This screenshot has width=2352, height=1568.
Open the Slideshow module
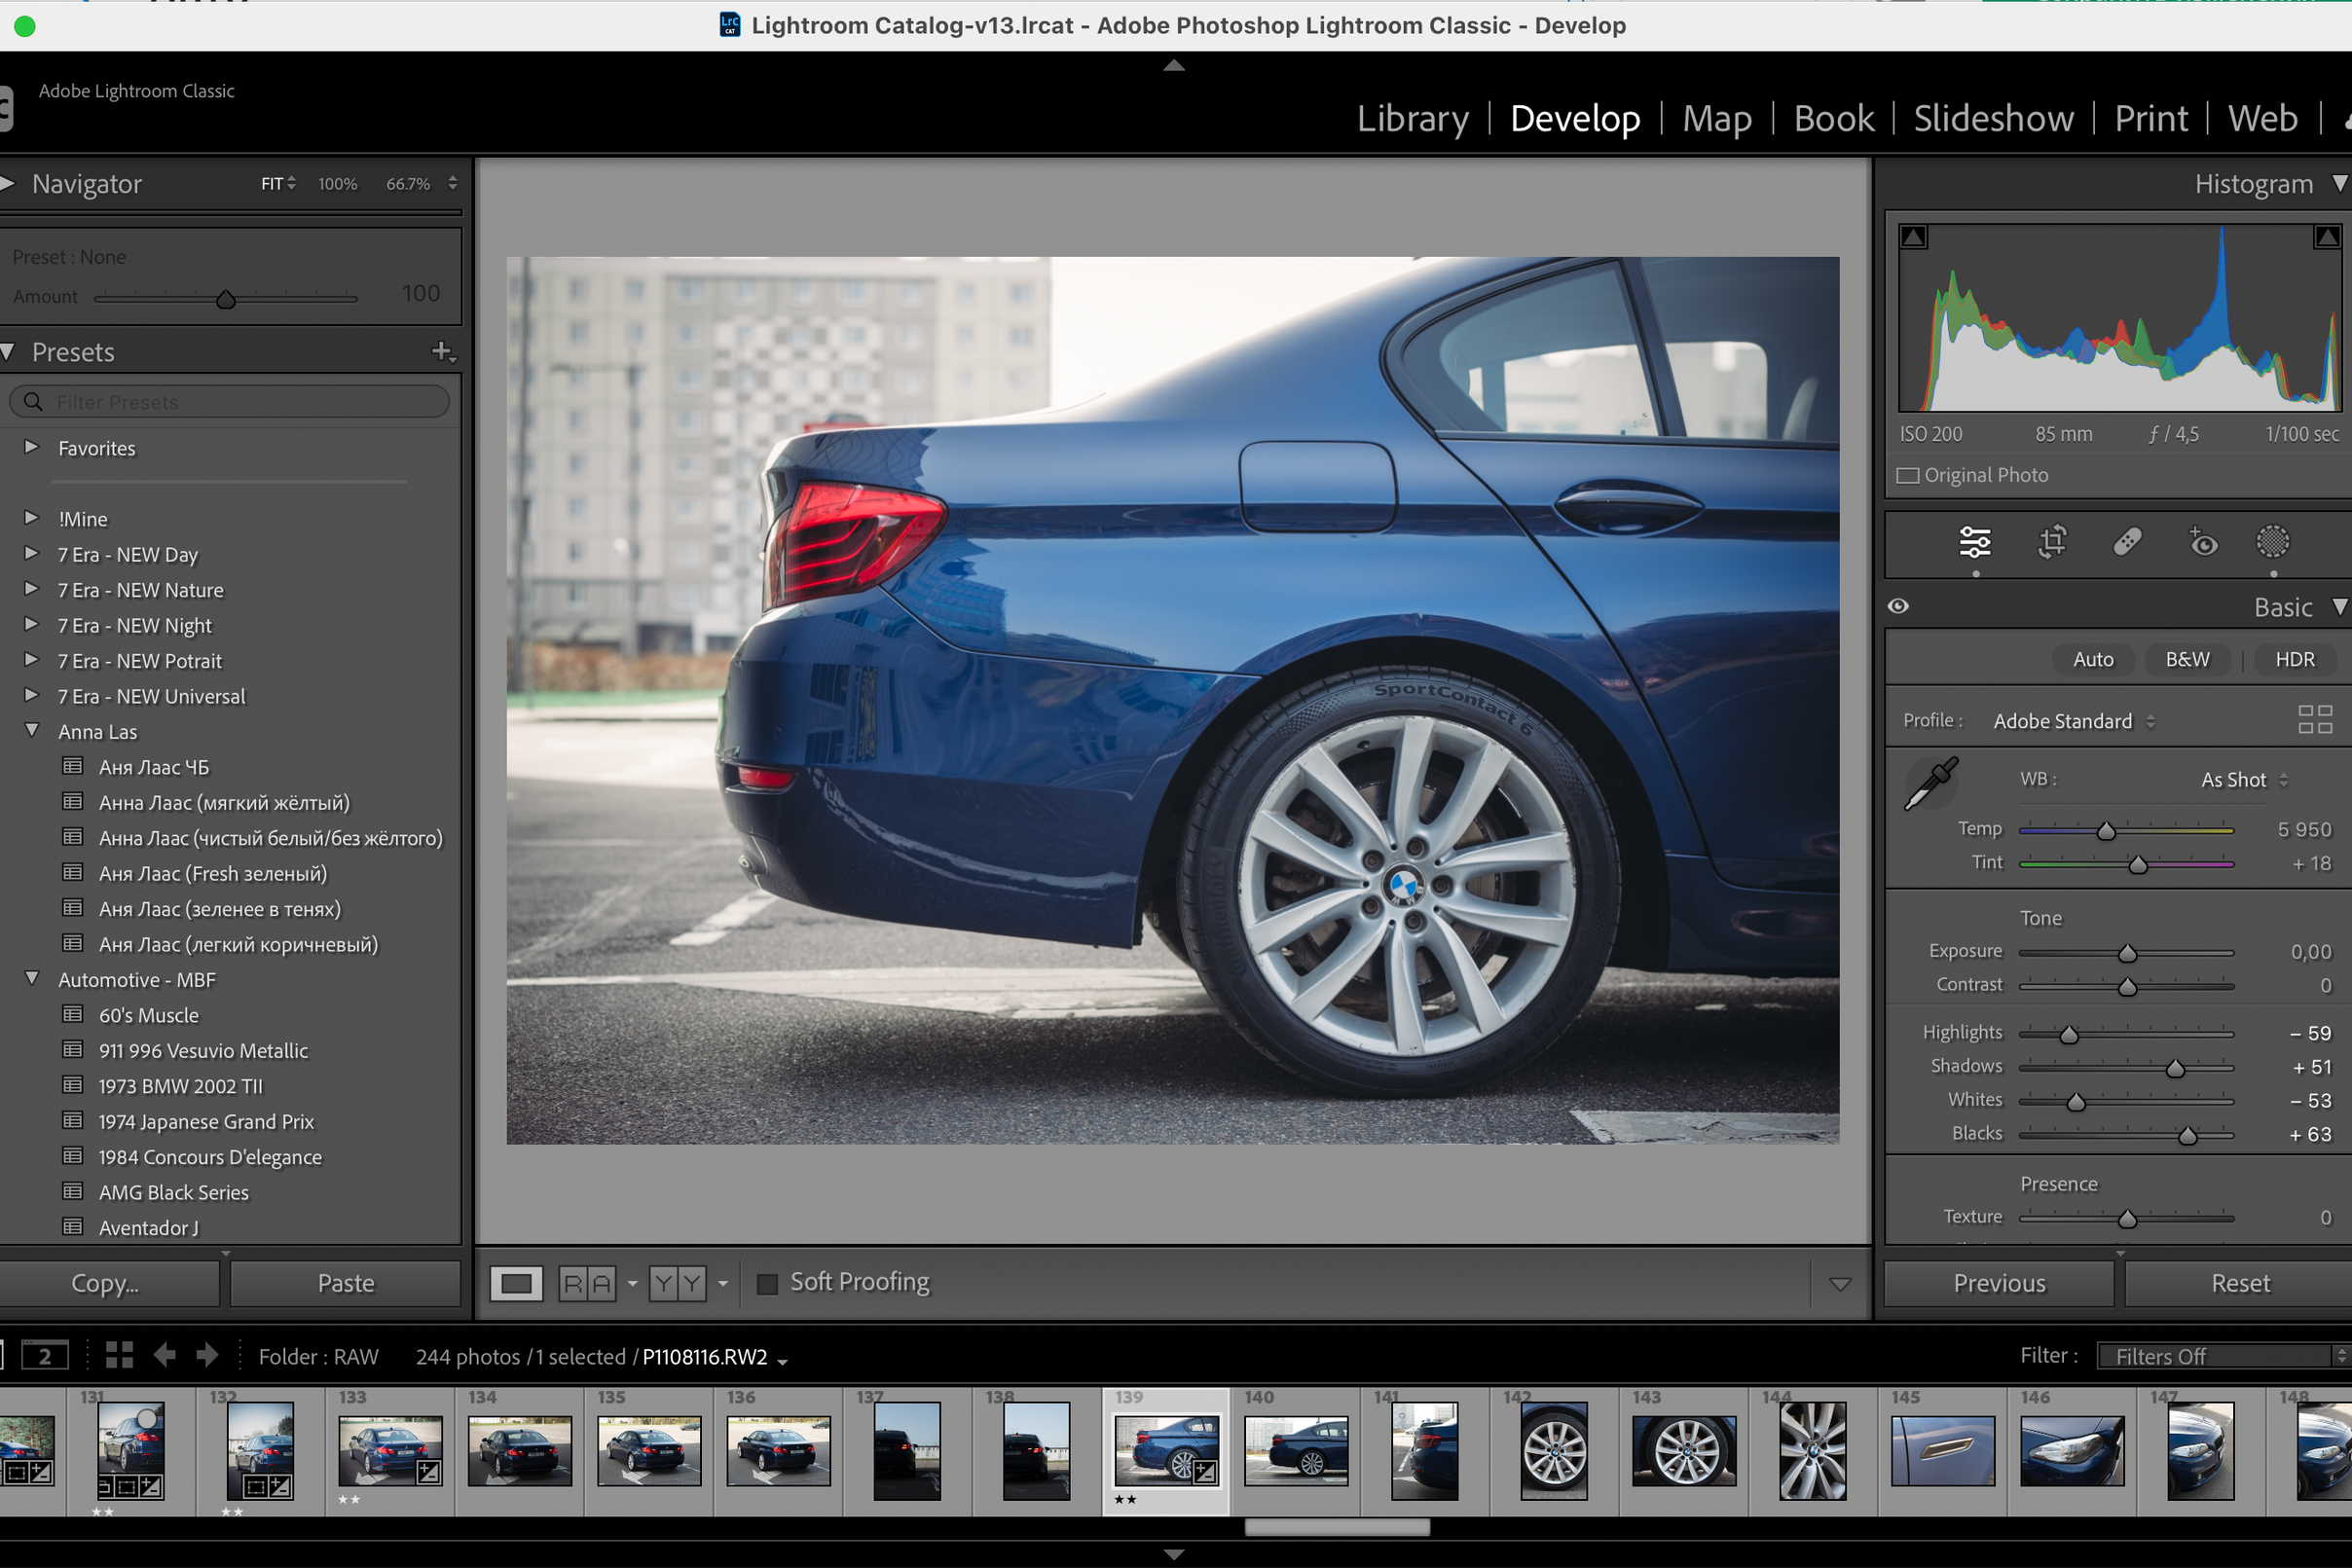click(x=1993, y=119)
